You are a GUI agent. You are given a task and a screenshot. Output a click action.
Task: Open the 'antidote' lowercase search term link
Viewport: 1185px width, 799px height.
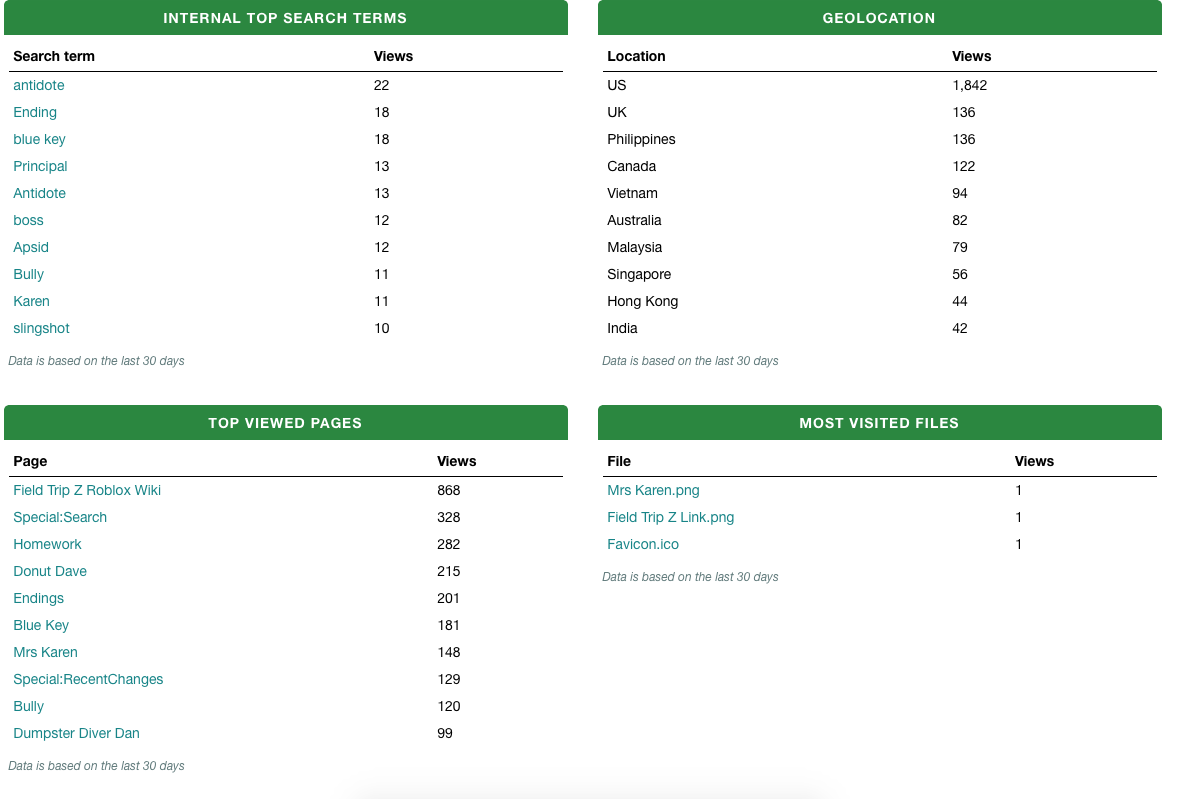(x=38, y=86)
